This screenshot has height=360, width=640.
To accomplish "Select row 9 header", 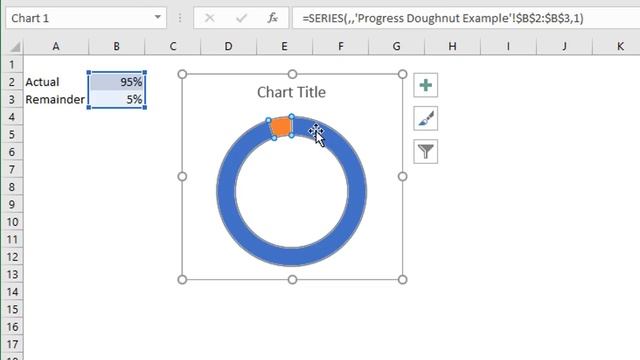I will tap(12, 204).
